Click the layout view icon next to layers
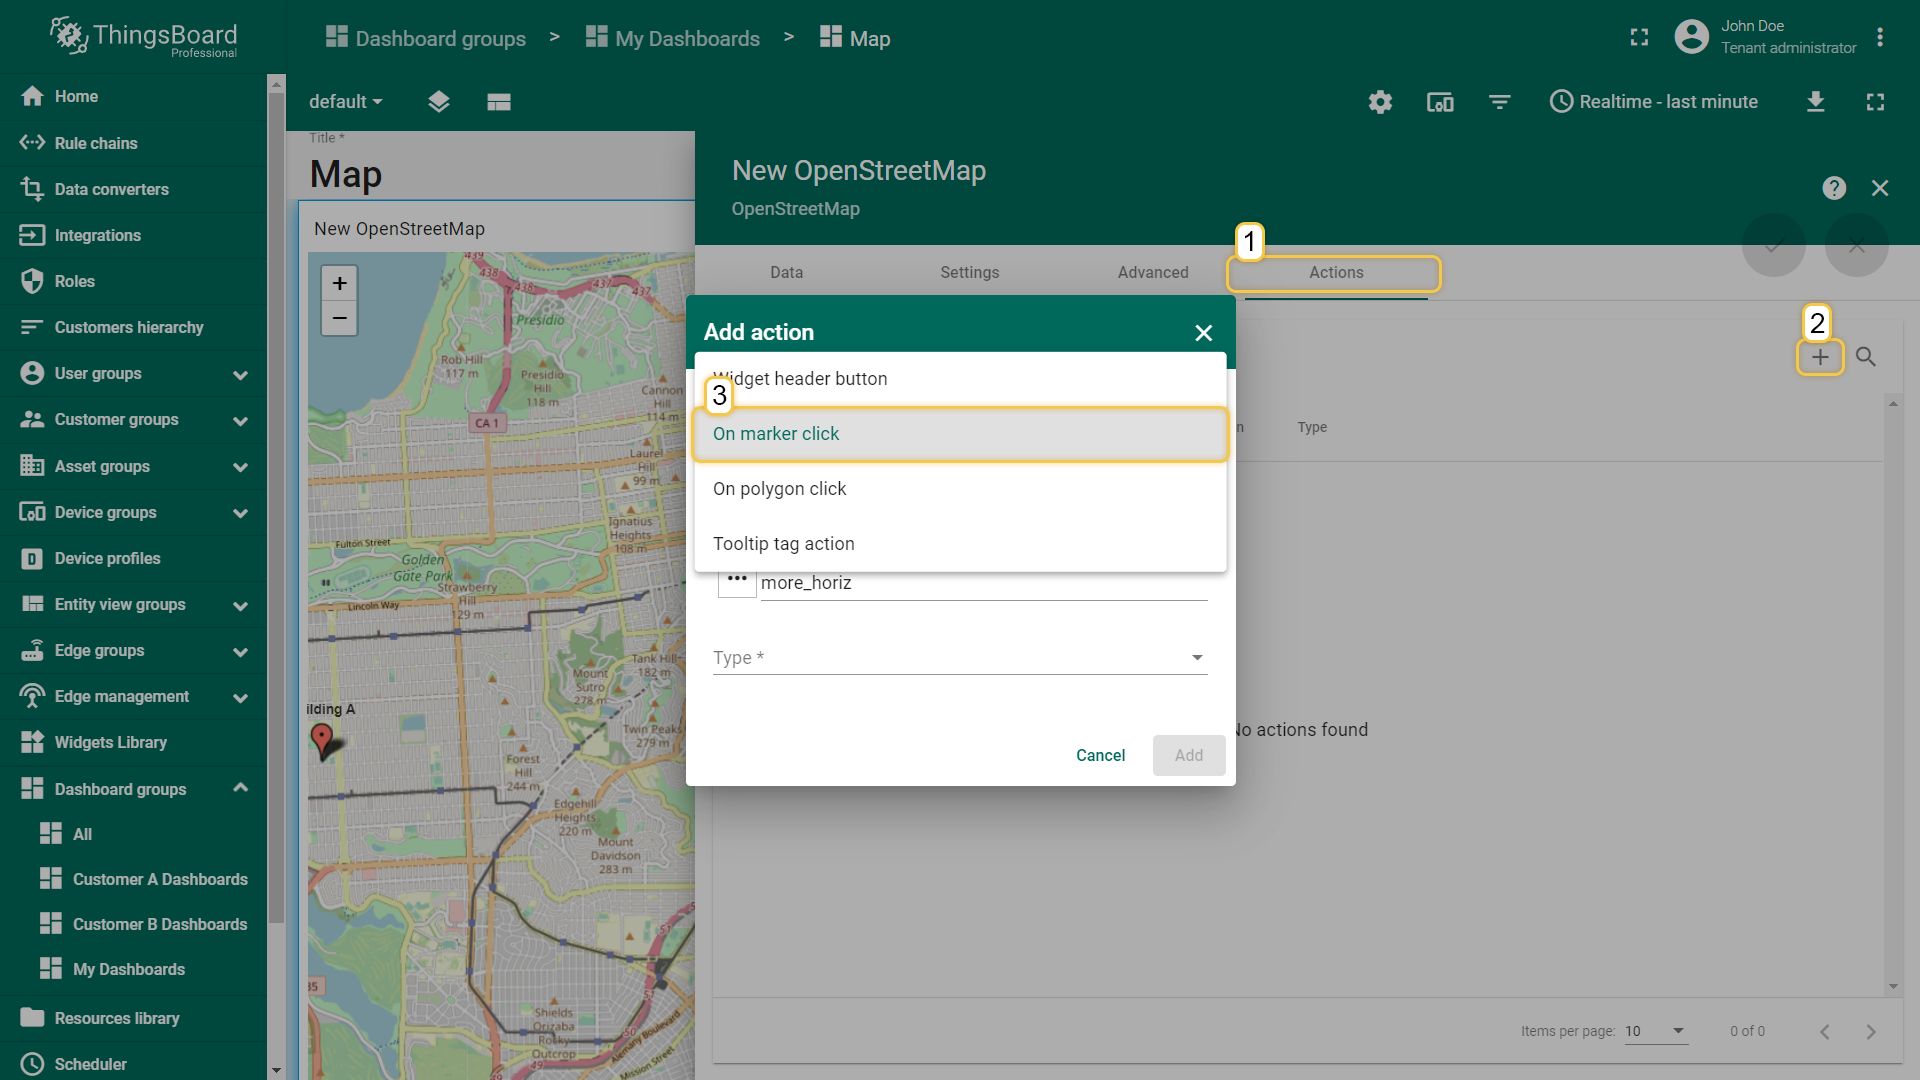 499,102
